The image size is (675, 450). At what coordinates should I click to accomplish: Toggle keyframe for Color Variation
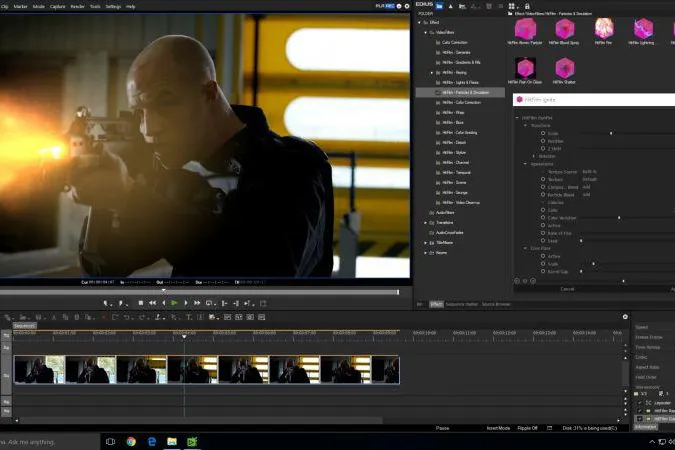(x=543, y=218)
